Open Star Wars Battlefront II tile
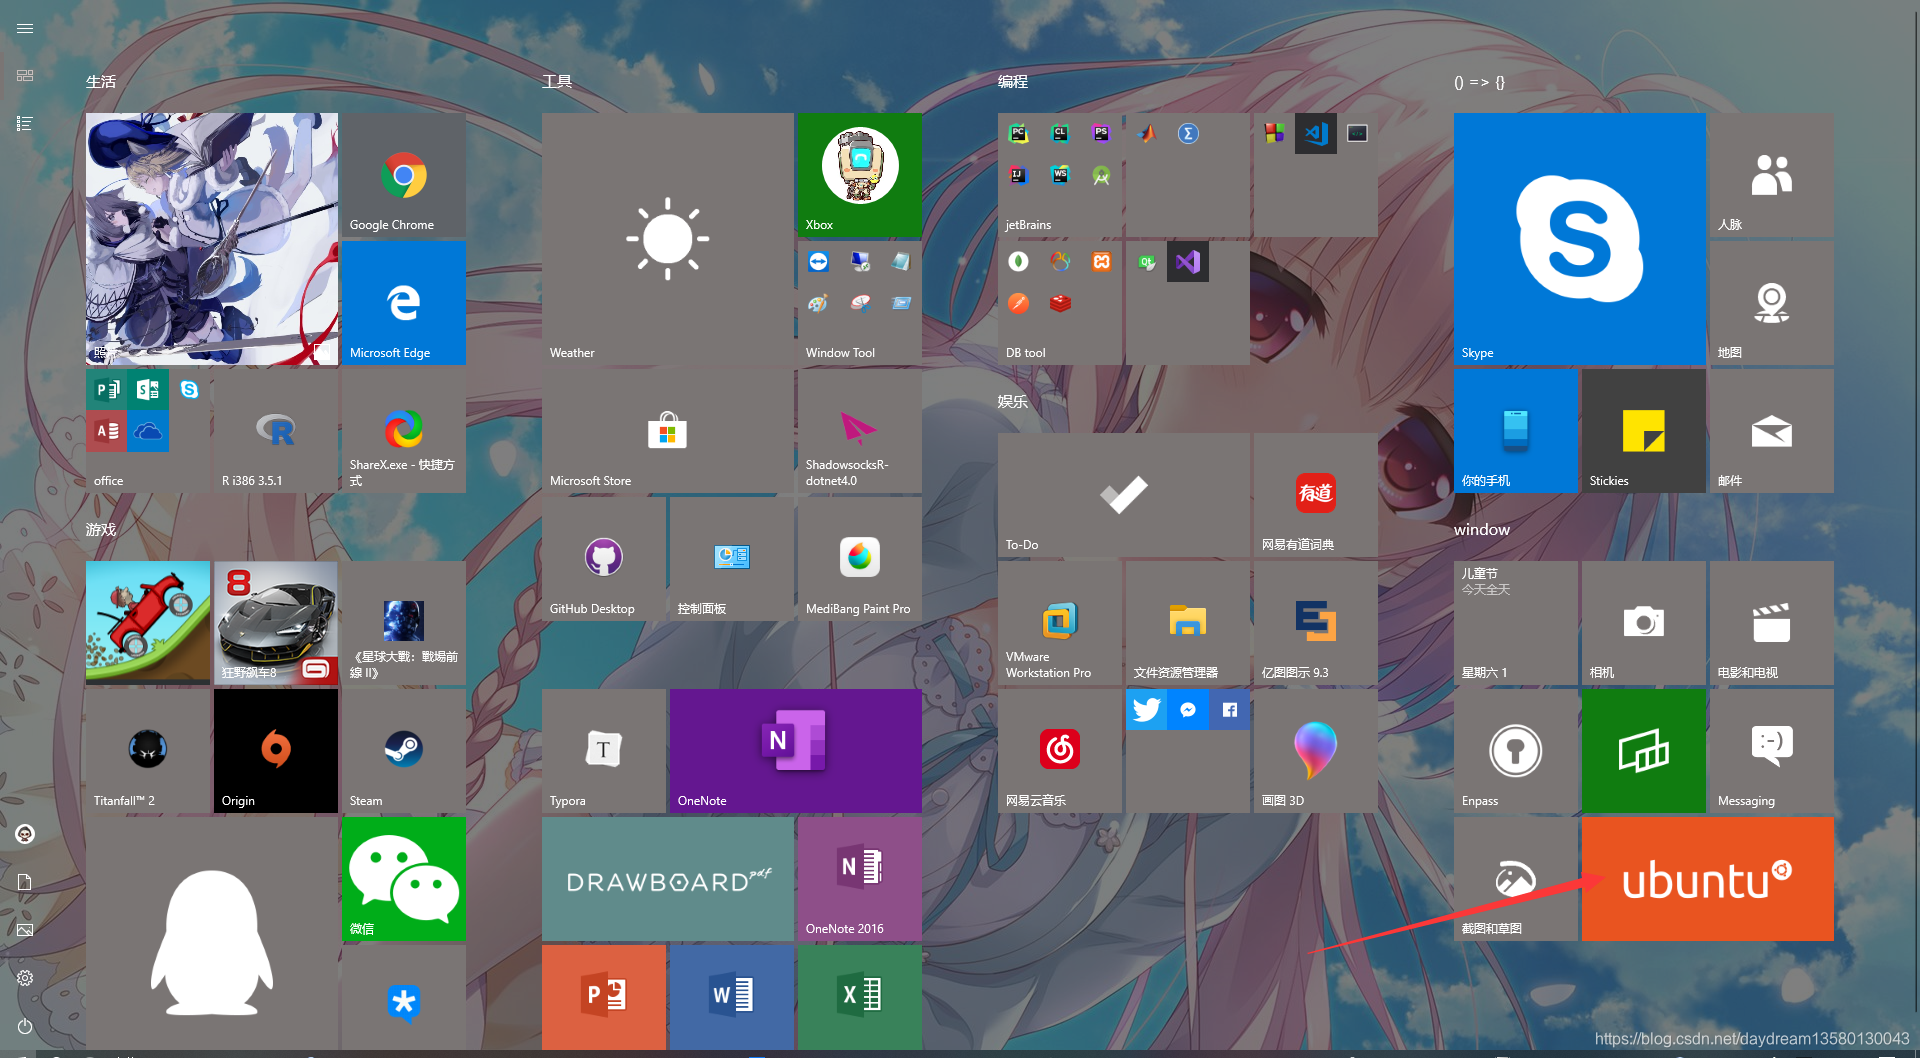Viewport: 1920px width, 1058px height. click(x=404, y=623)
